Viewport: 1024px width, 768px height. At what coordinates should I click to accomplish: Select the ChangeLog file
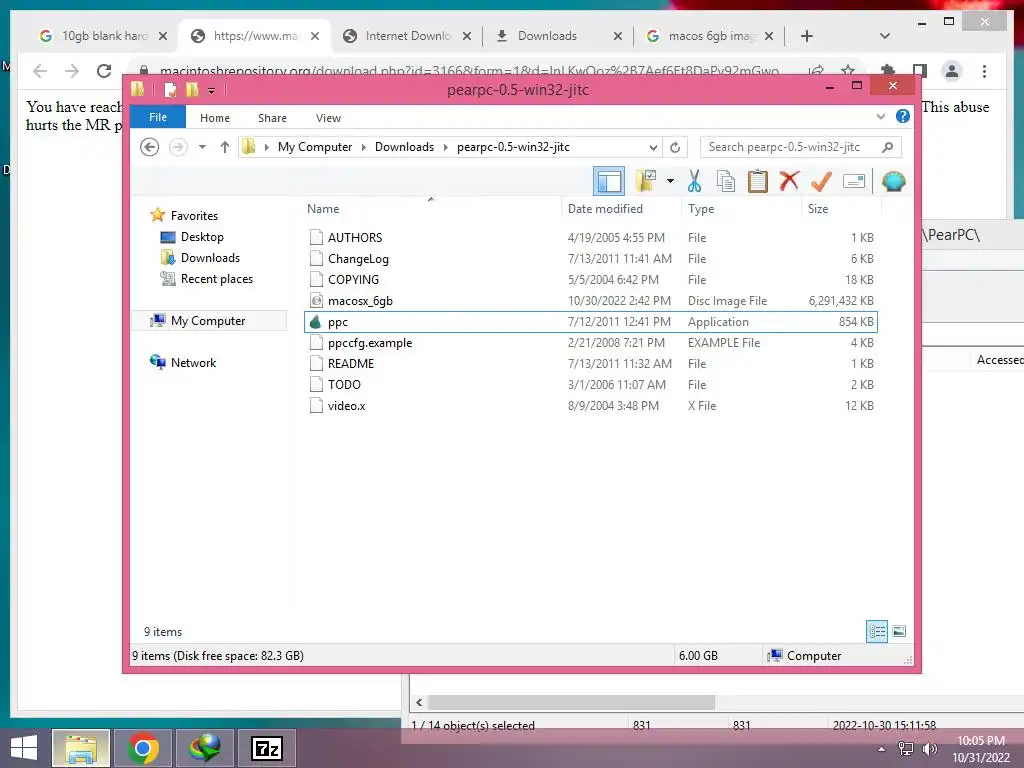590,259
